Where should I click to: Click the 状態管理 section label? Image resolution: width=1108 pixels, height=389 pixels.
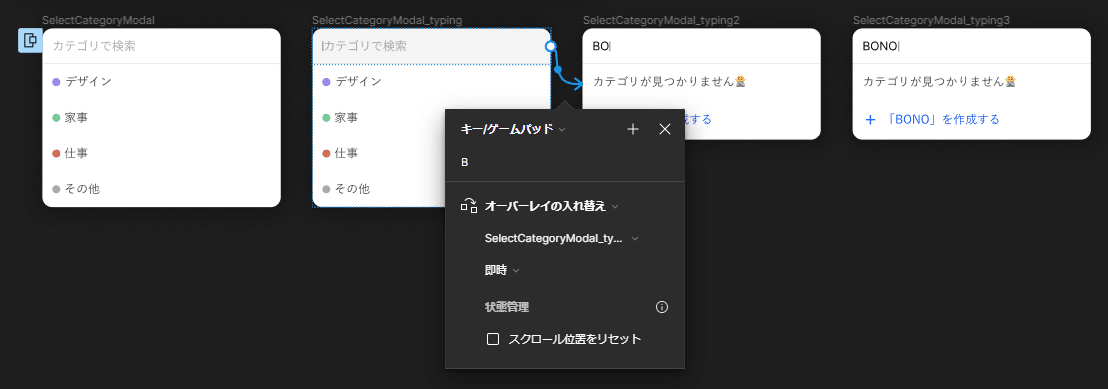click(507, 307)
